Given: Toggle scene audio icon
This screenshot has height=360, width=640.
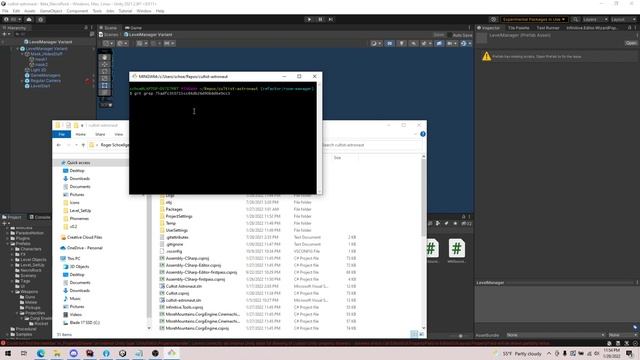Looking at the screenshot, I should click(413, 43).
